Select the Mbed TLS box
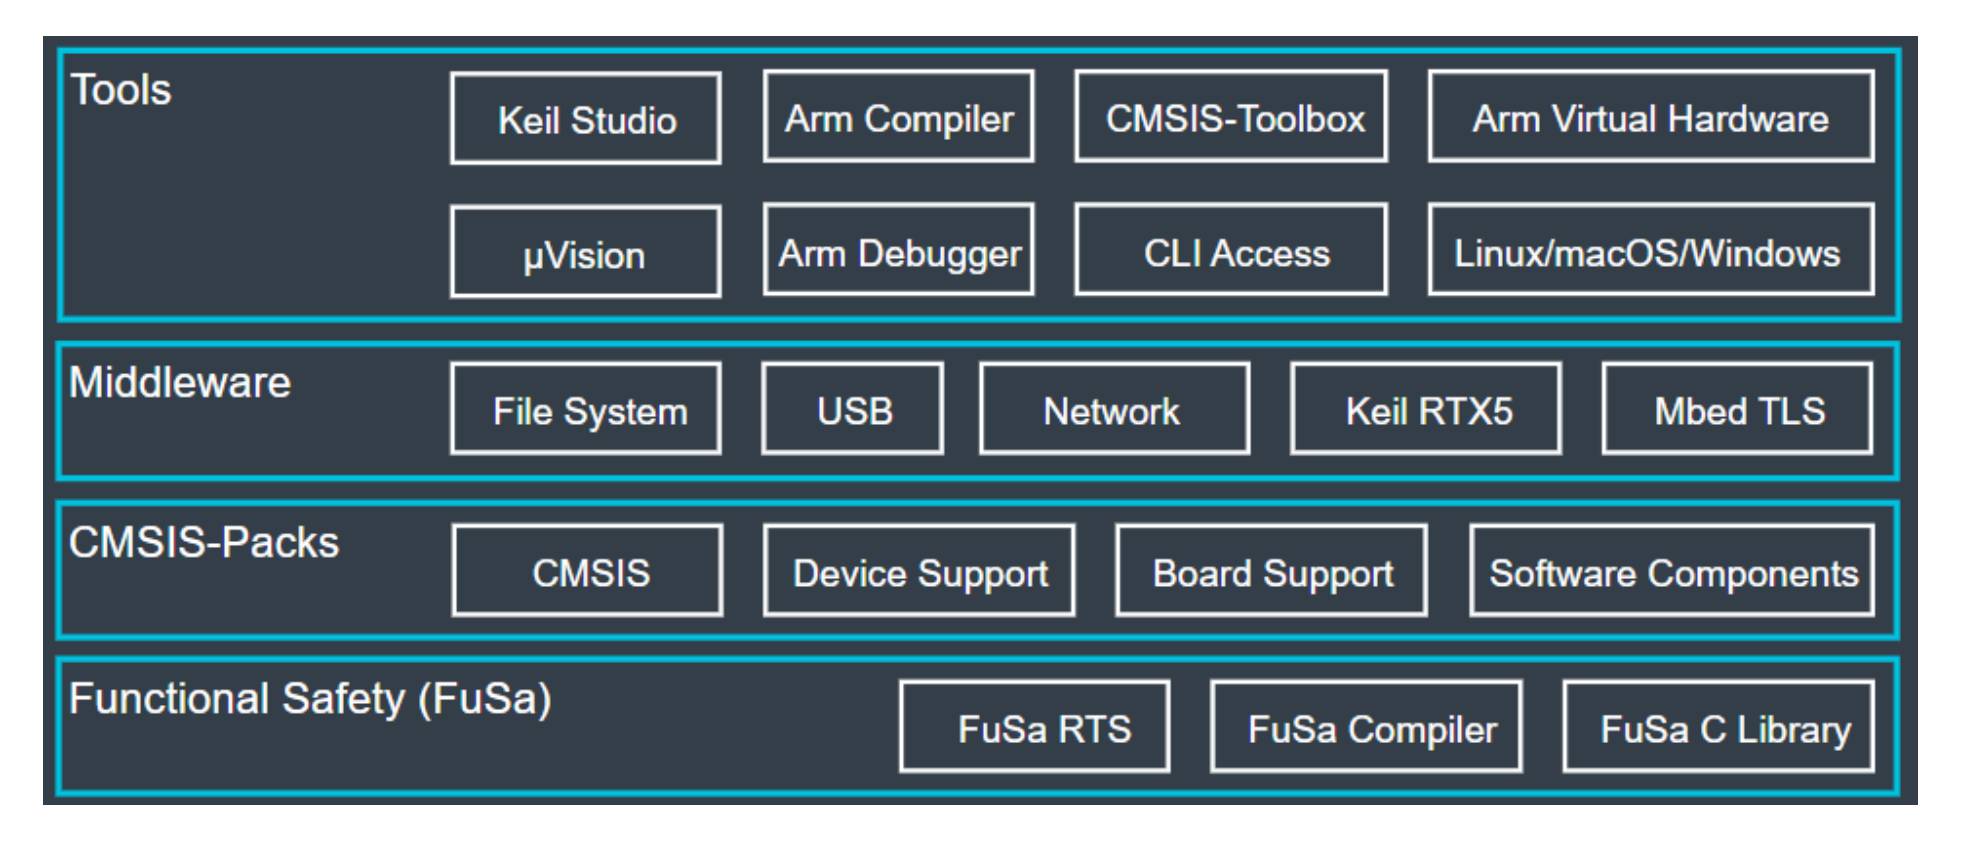 (x=1737, y=409)
